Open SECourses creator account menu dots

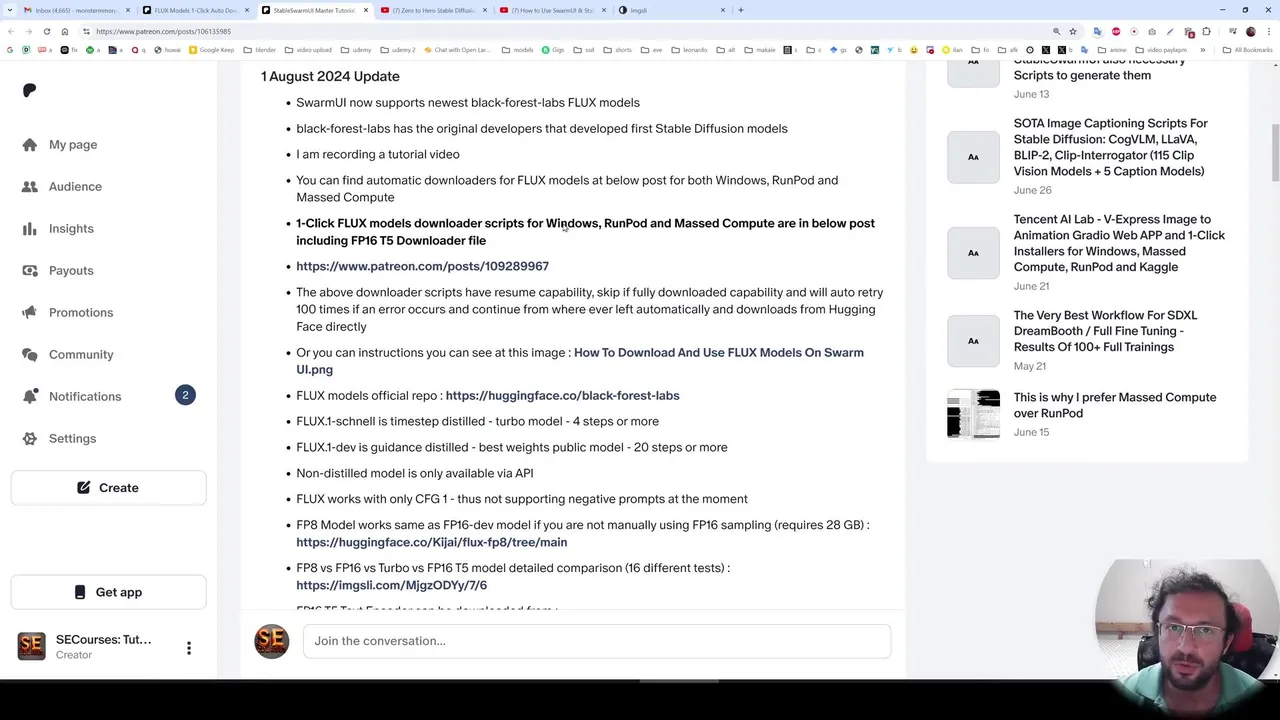[188, 648]
